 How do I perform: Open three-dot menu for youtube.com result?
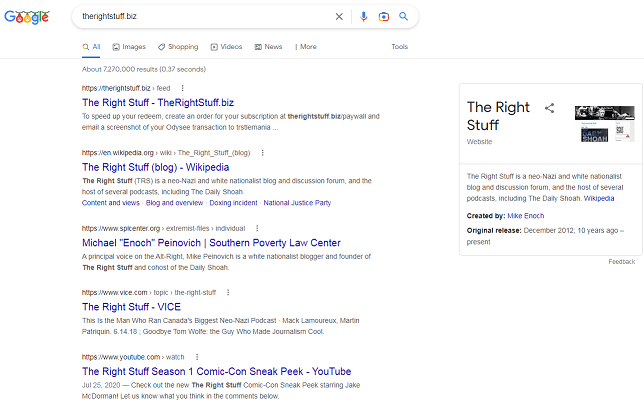(x=197, y=357)
